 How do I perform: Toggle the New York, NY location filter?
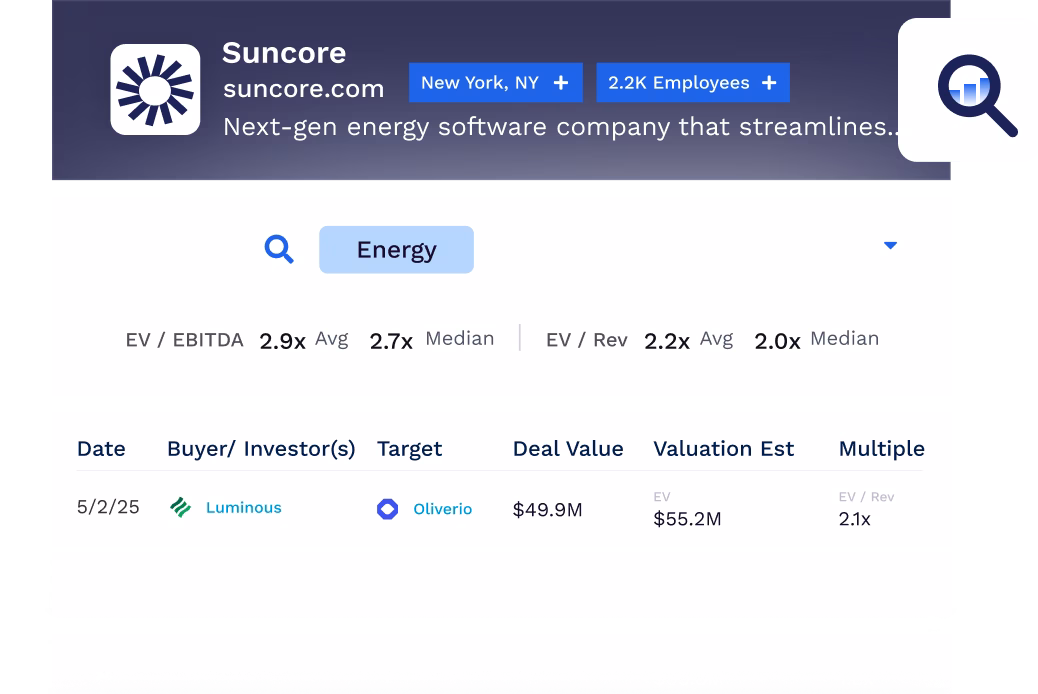click(x=495, y=82)
